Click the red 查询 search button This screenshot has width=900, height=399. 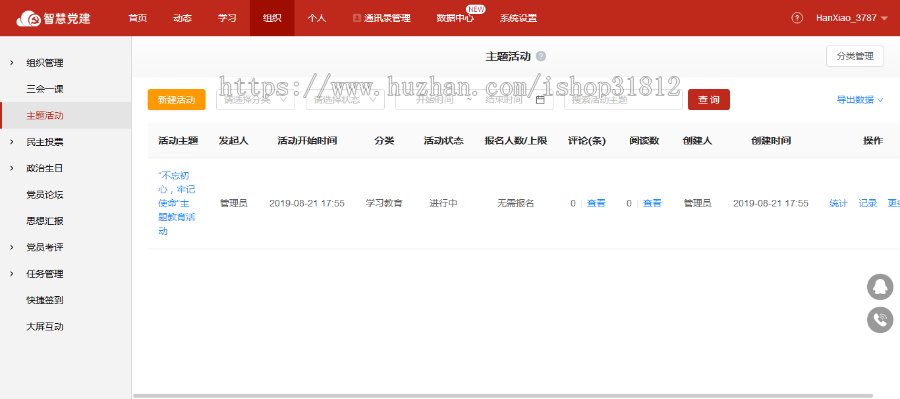click(x=709, y=99)
